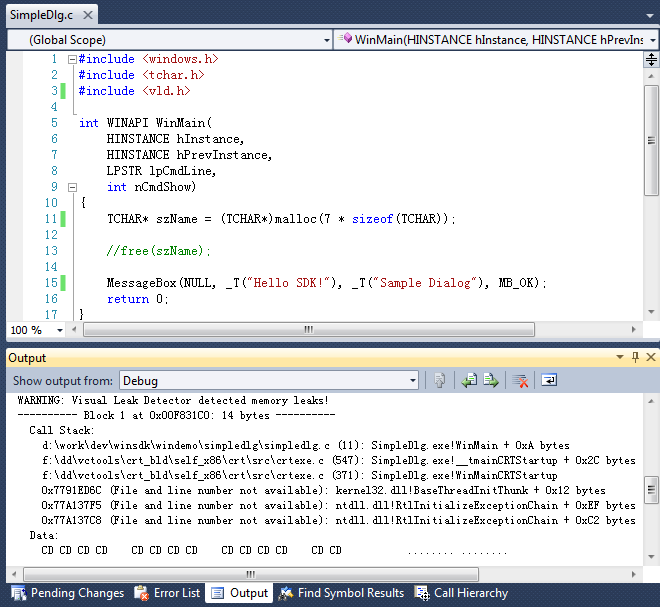Click Output scroll up arrow
Viewport: 660px width, 607px height.
[651, 401]
